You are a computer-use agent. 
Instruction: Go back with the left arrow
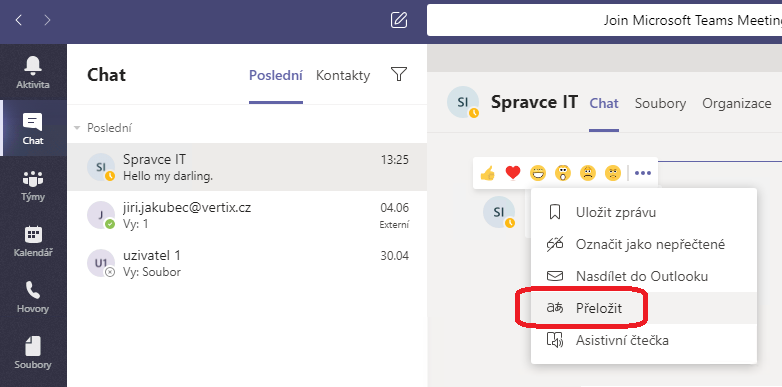tap(19, 20)
